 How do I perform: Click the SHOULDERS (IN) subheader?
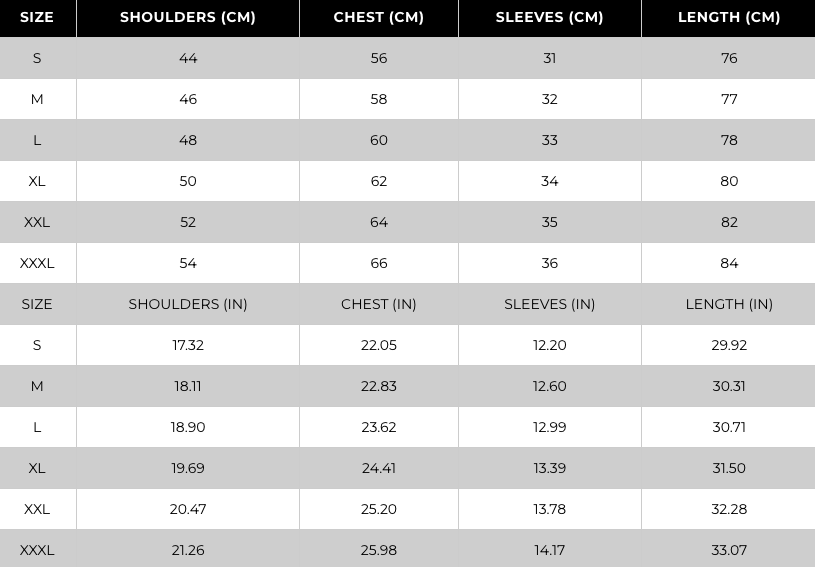coord(188,304)
